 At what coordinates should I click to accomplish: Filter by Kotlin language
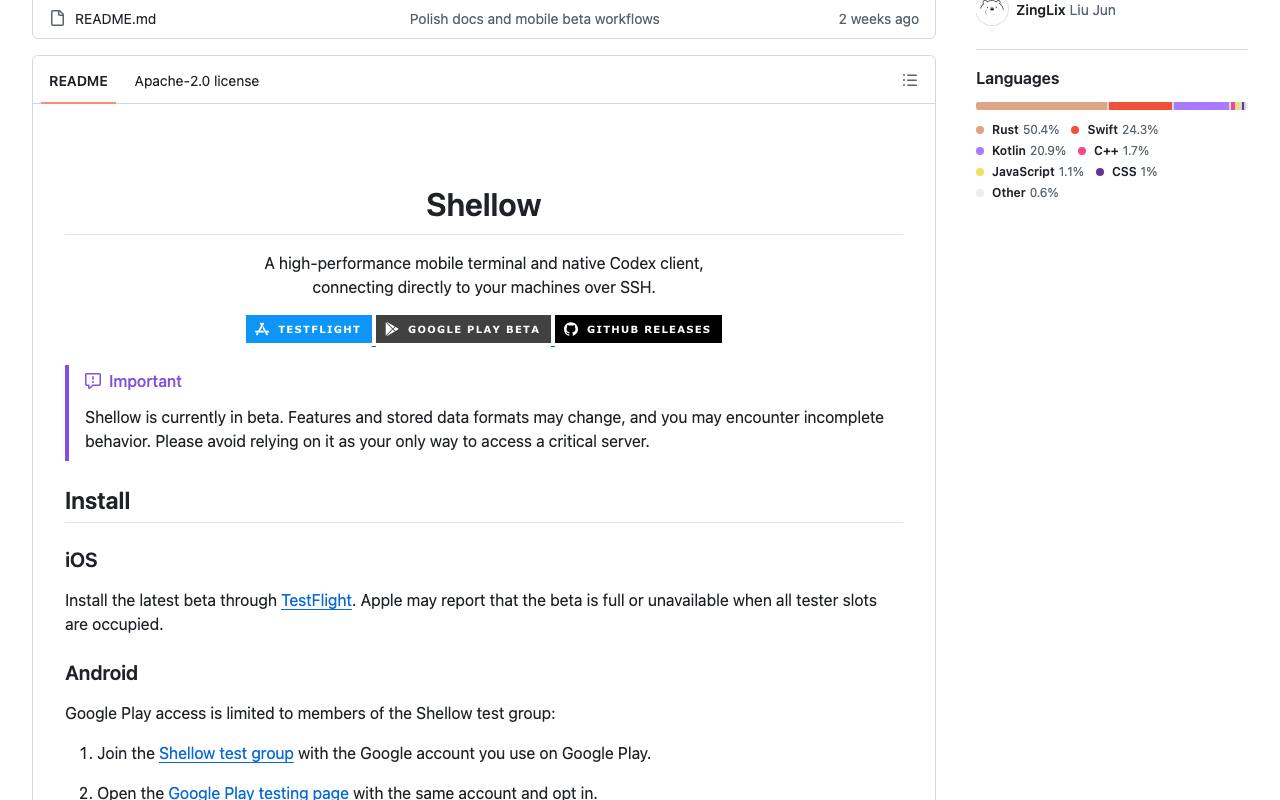[1021, 151]
